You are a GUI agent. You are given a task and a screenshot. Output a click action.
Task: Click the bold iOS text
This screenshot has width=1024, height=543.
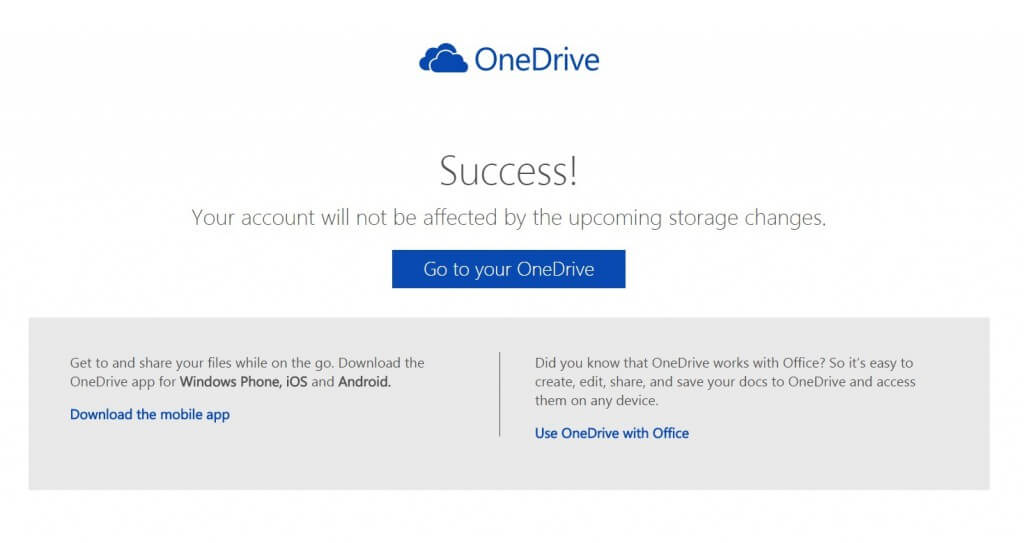pos(296,382)
